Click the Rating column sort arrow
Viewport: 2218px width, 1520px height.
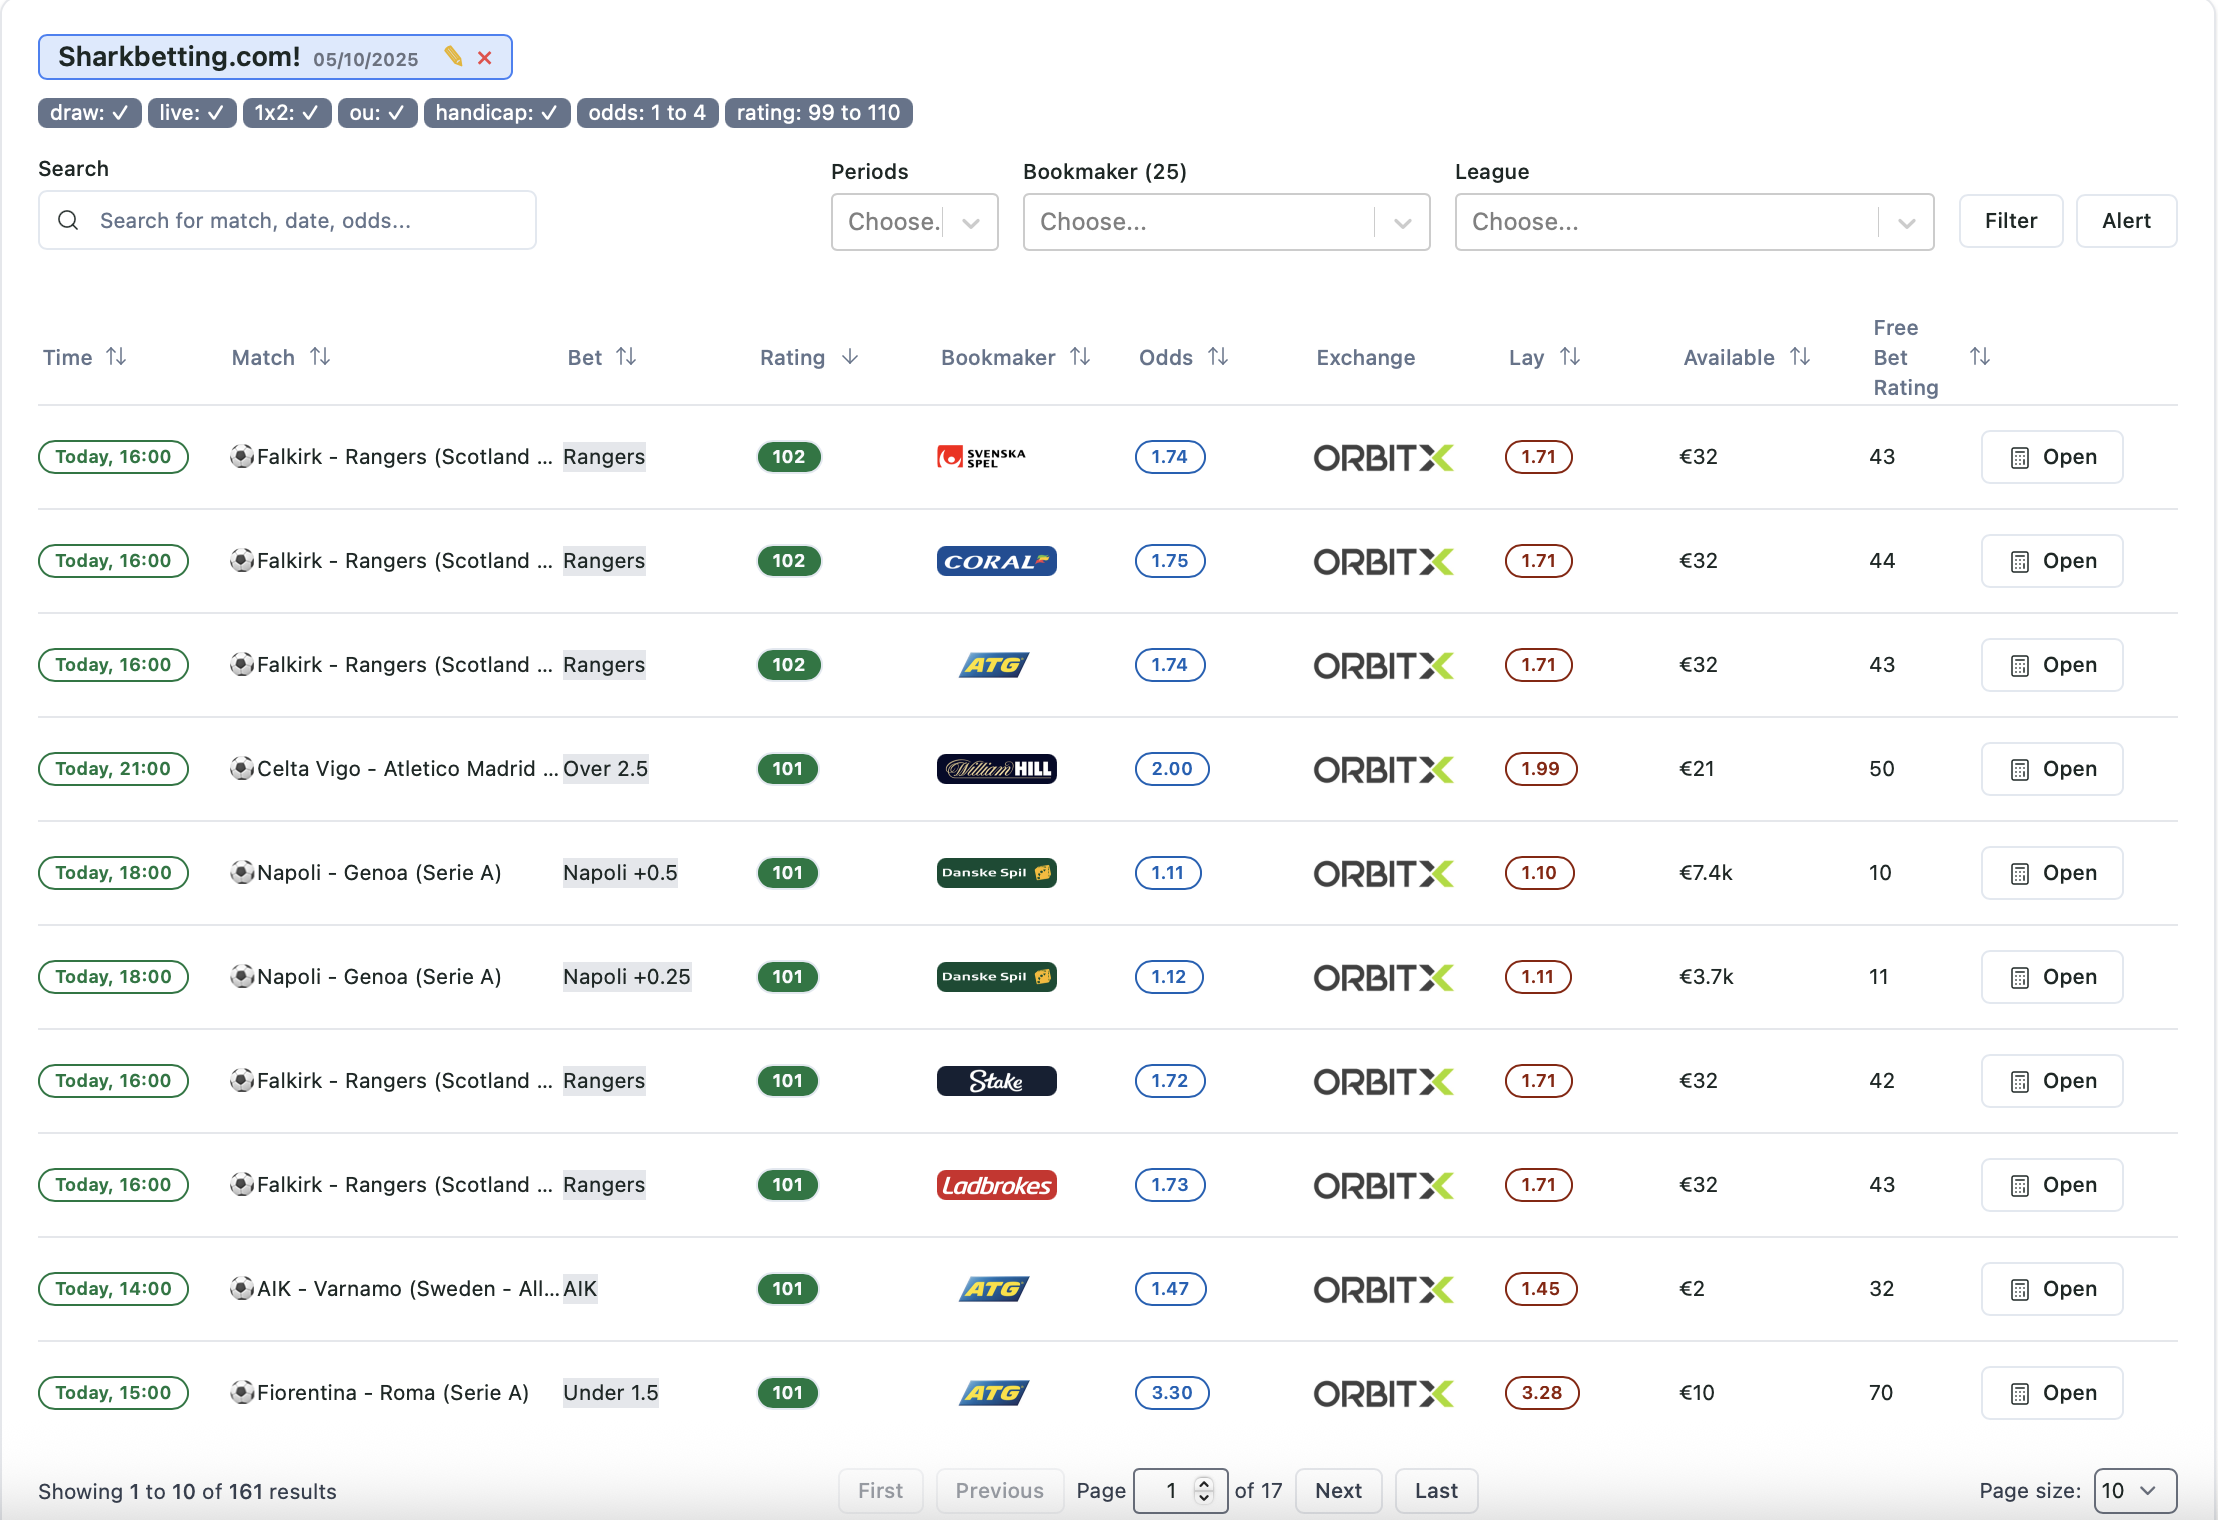pyautogui.click(x=850, y=357)
